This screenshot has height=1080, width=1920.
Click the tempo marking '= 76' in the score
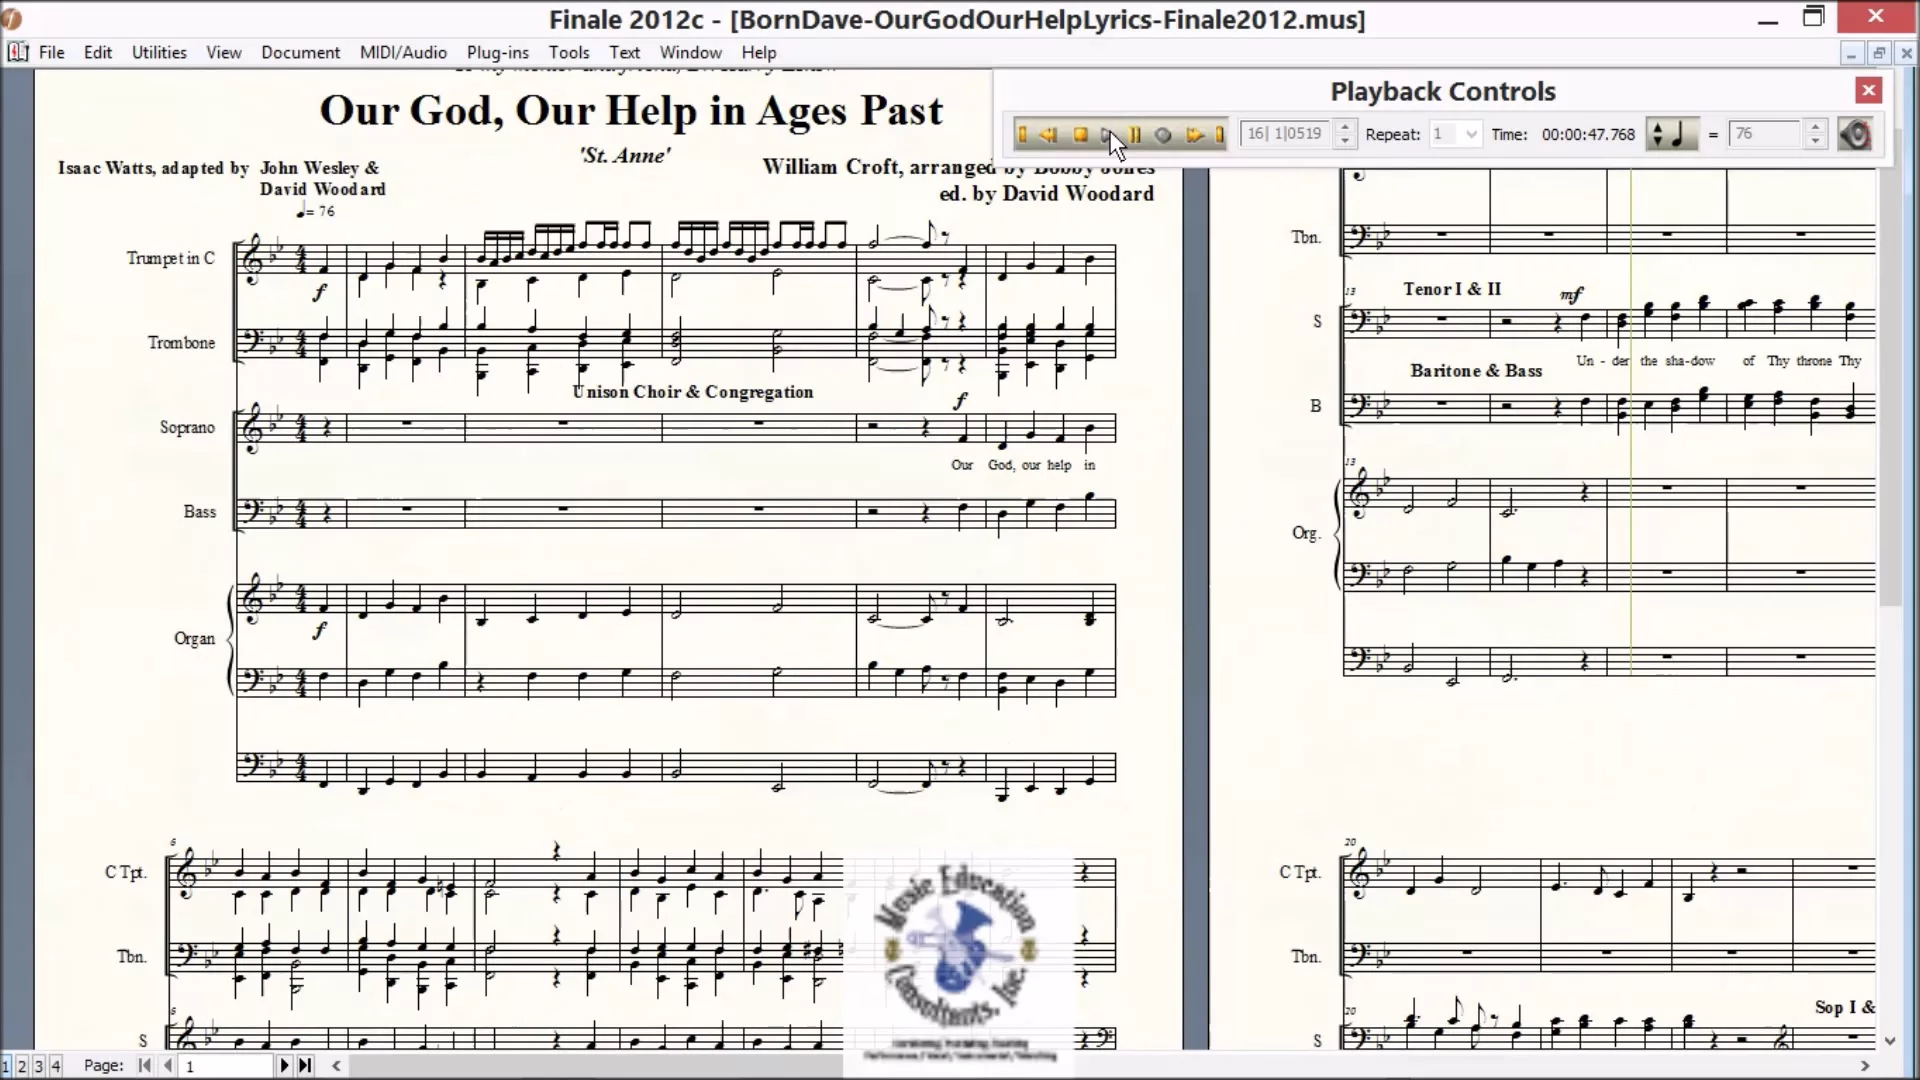pyautogui.click(x=316, y=211)
